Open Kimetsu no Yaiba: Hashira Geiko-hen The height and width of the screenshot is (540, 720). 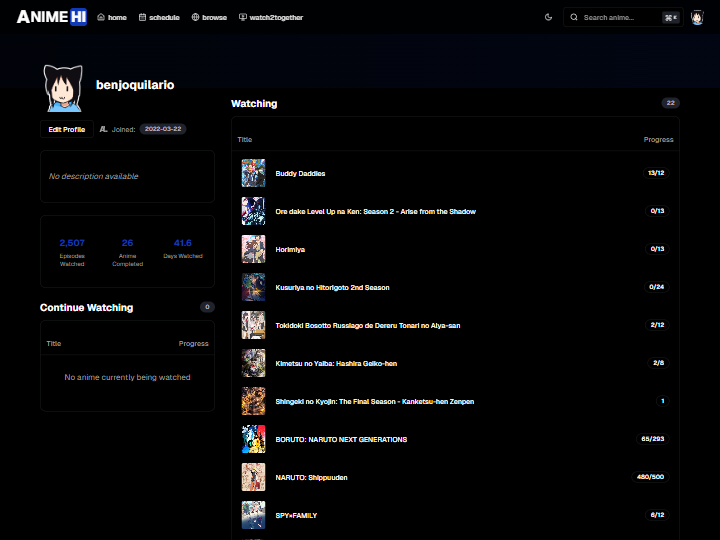[336, 364]
